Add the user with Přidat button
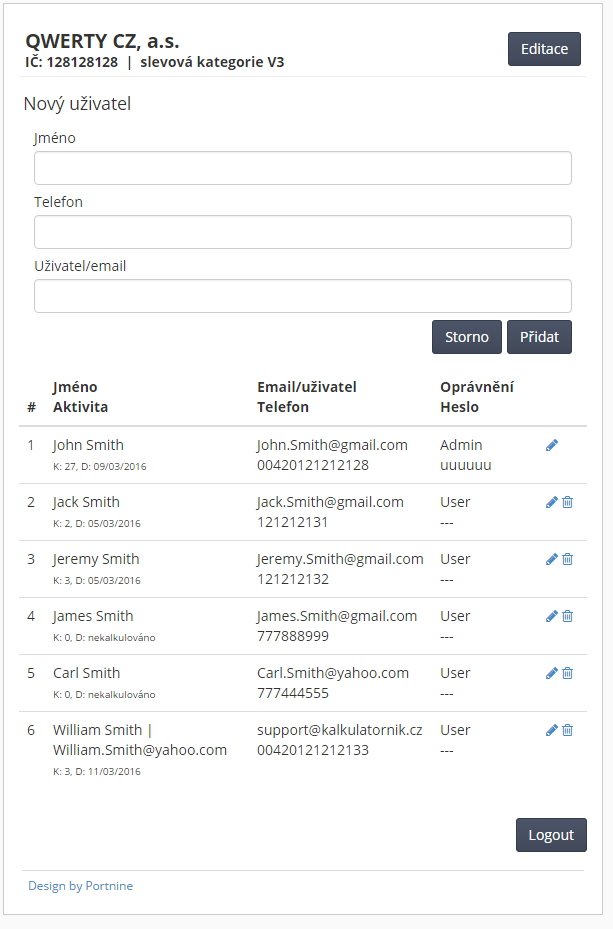This screenshot has width=613, height=929. (540, 337)
